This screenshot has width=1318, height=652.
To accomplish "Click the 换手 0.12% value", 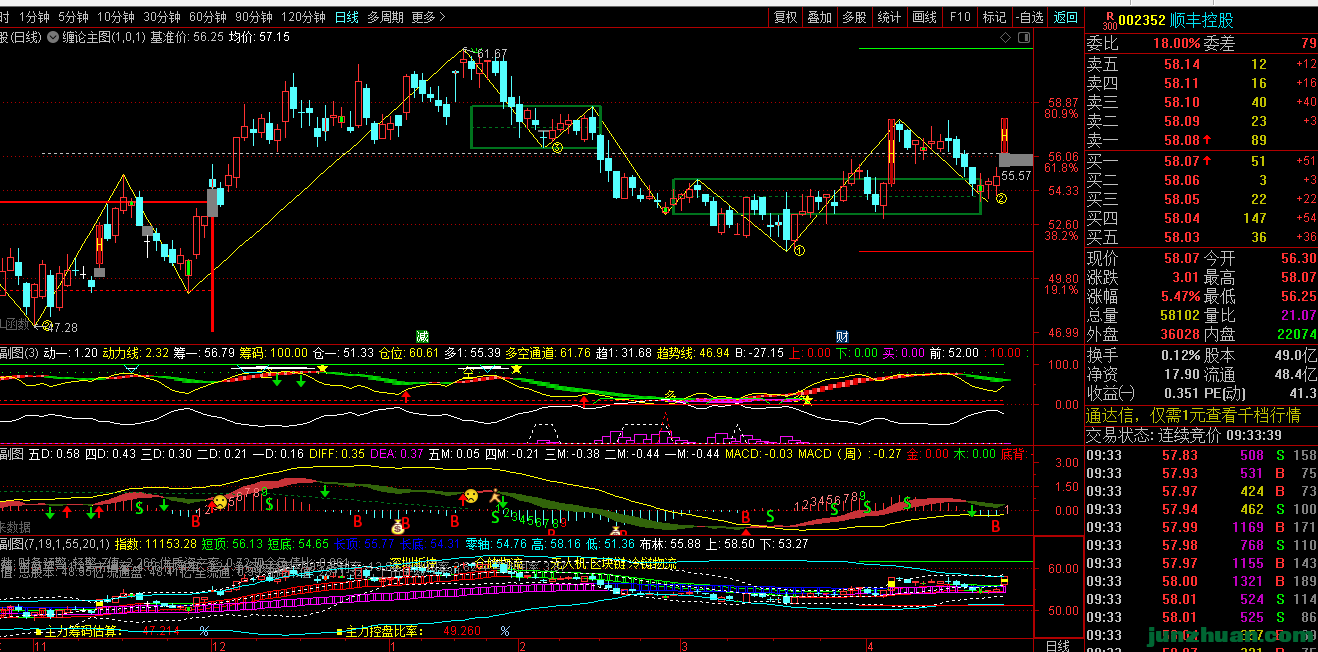I will (1179, 356).
